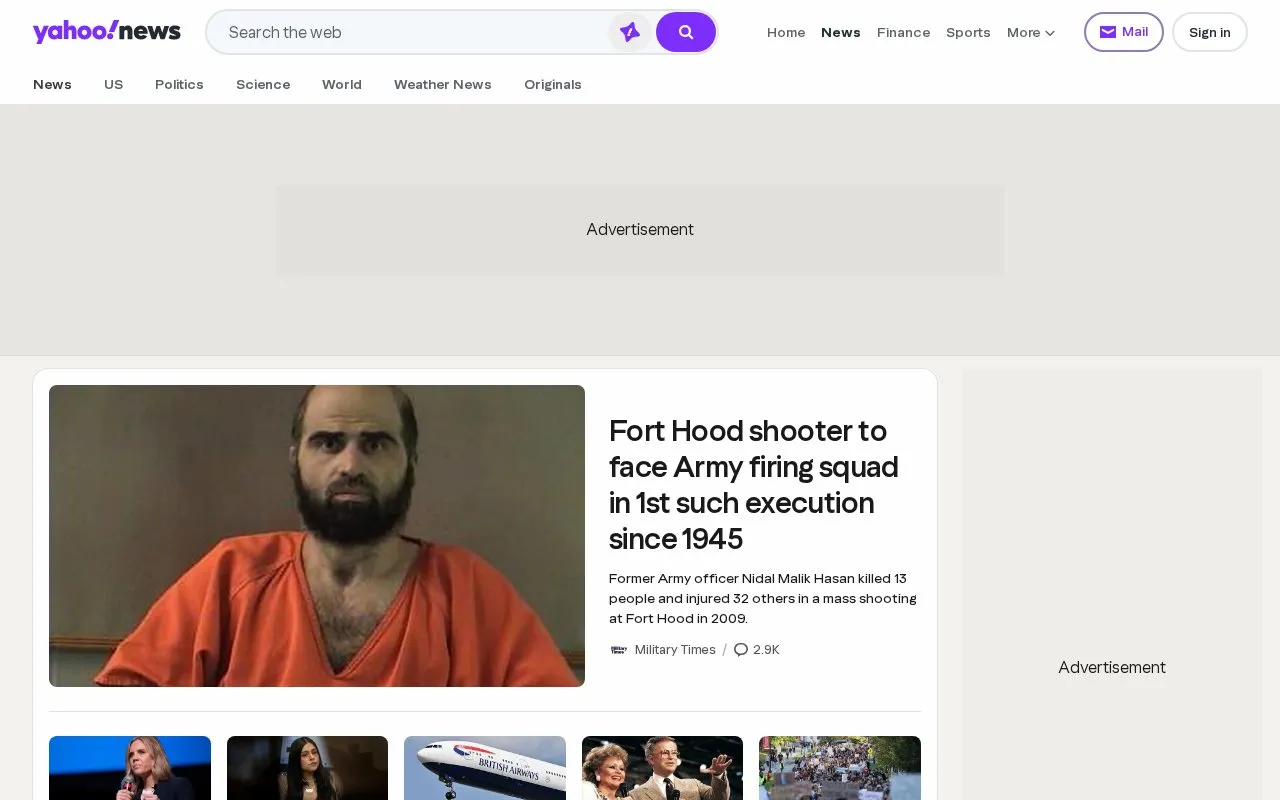Click the Sign in button

pos(1209,32)
